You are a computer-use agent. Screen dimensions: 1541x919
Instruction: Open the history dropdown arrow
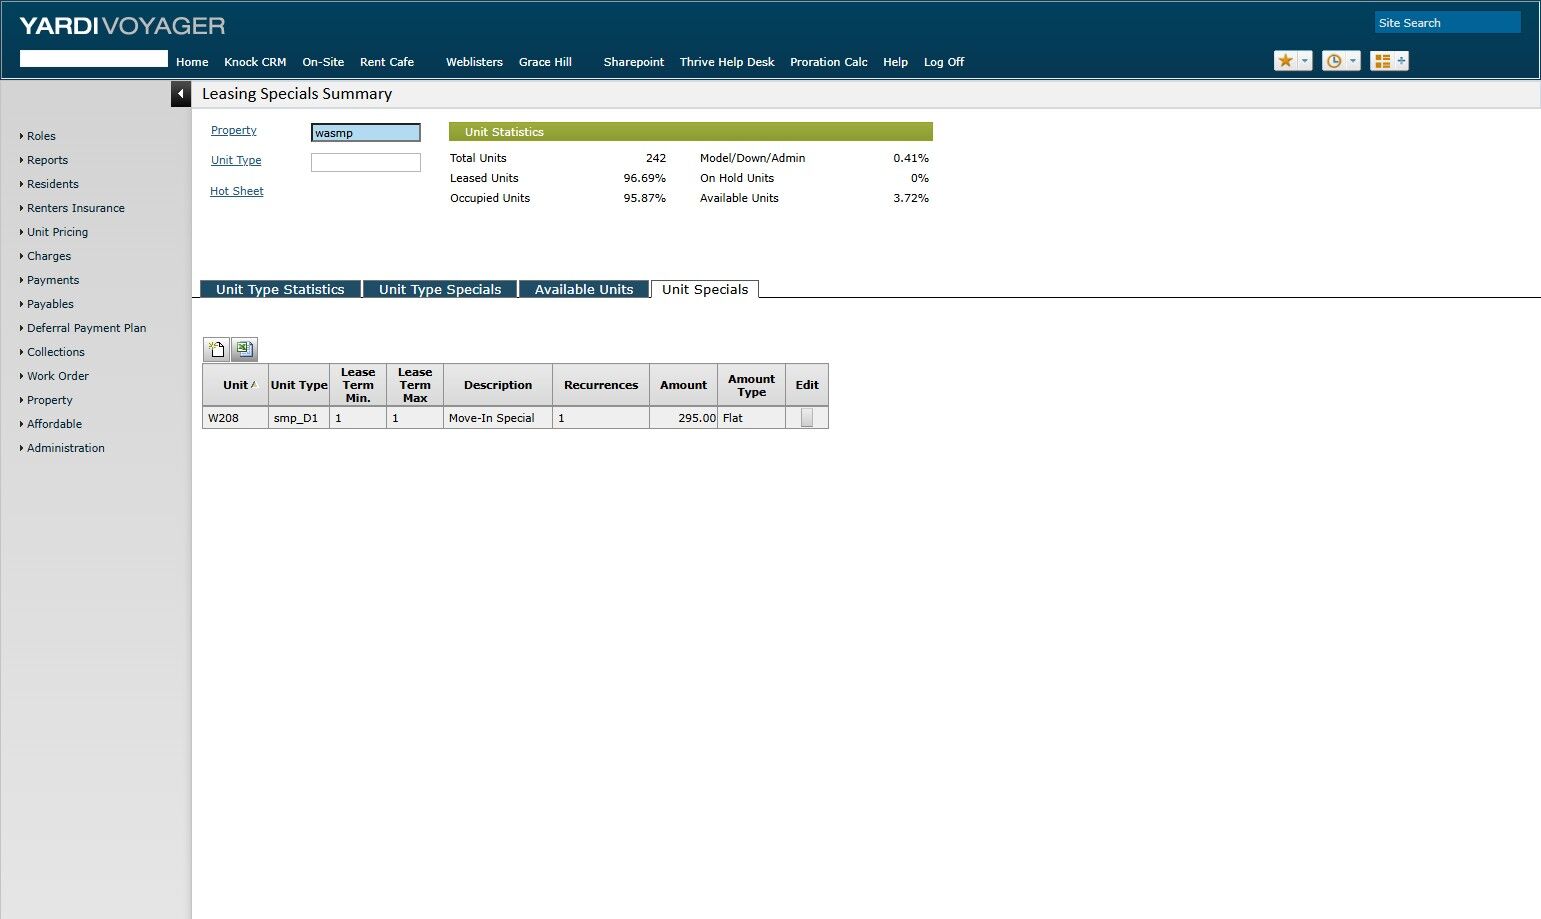point(1351,60)
